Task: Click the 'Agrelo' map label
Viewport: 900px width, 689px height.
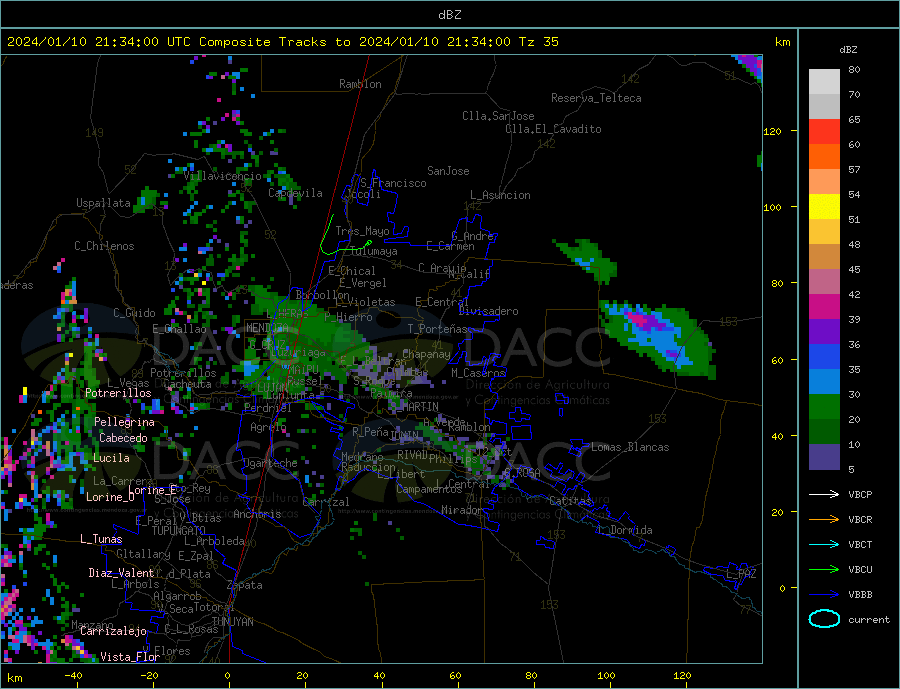Action: coord(268,428)
